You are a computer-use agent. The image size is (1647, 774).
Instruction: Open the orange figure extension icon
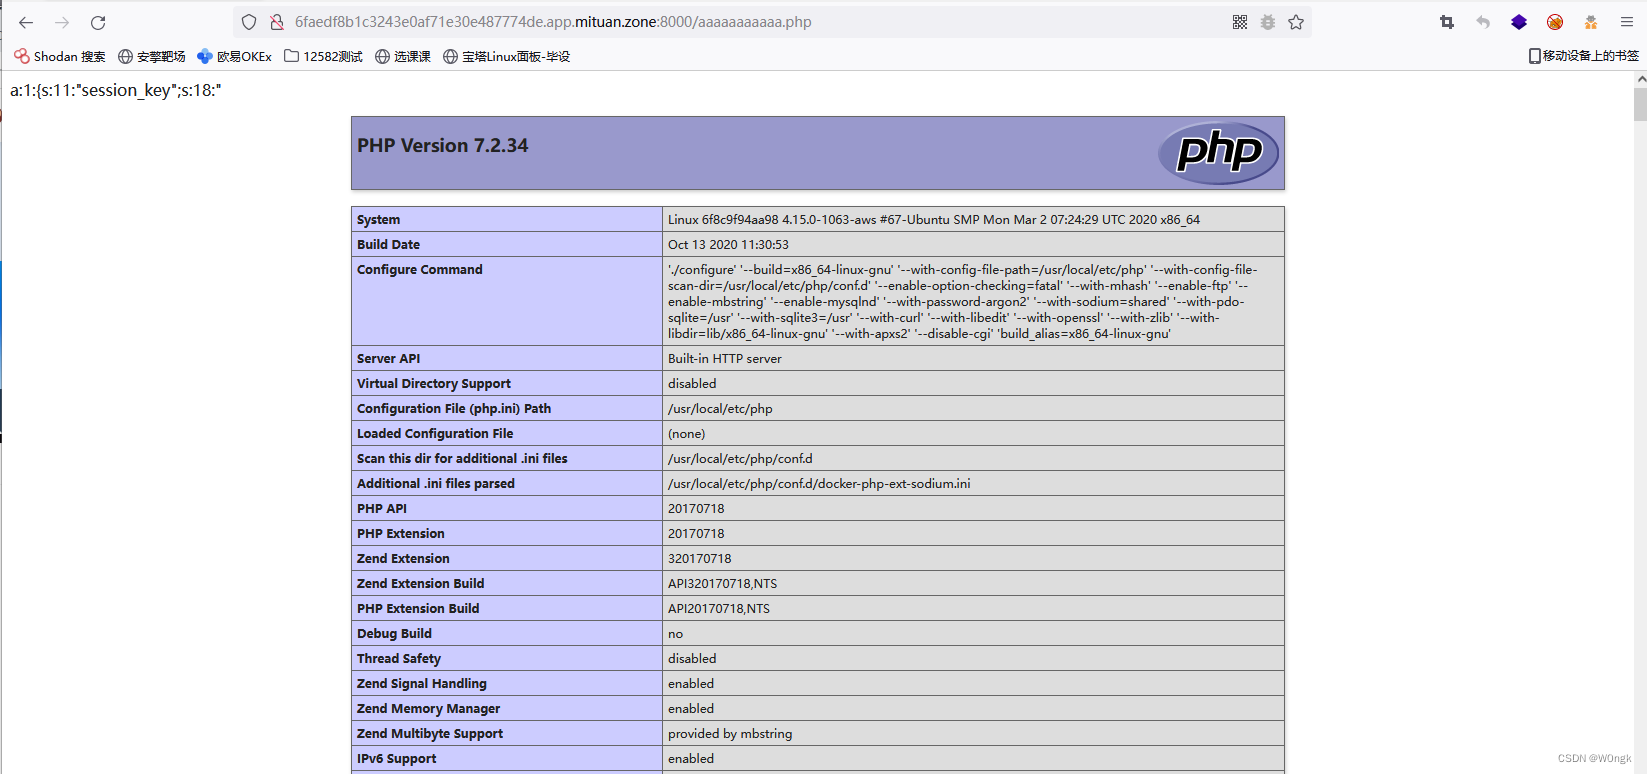(x=1591, y=22)
